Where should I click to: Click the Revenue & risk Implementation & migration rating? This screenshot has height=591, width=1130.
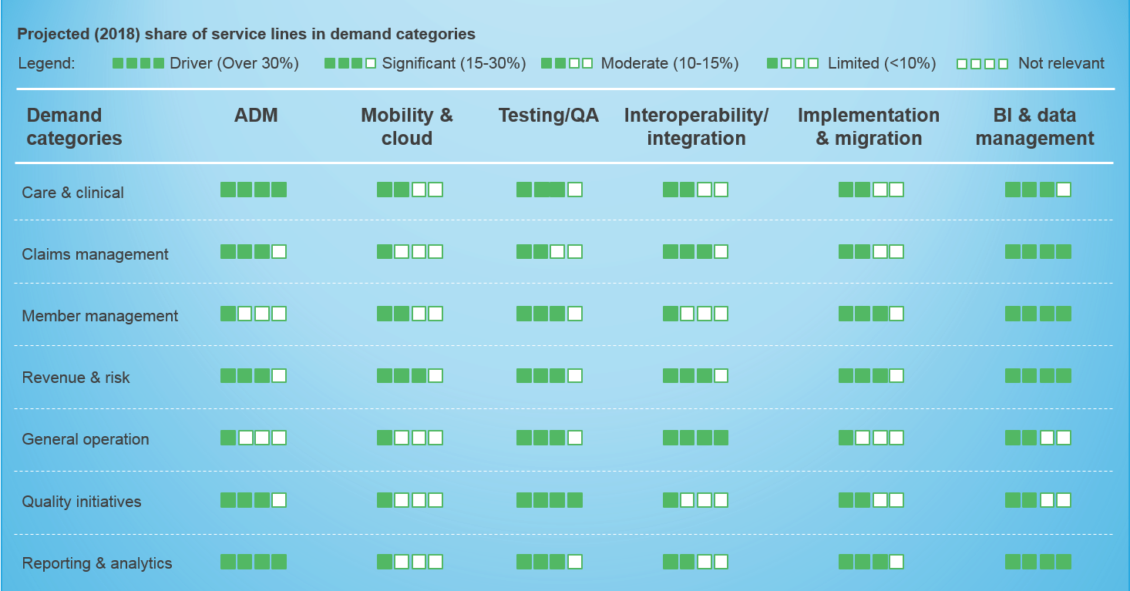[x=871, y=376]
